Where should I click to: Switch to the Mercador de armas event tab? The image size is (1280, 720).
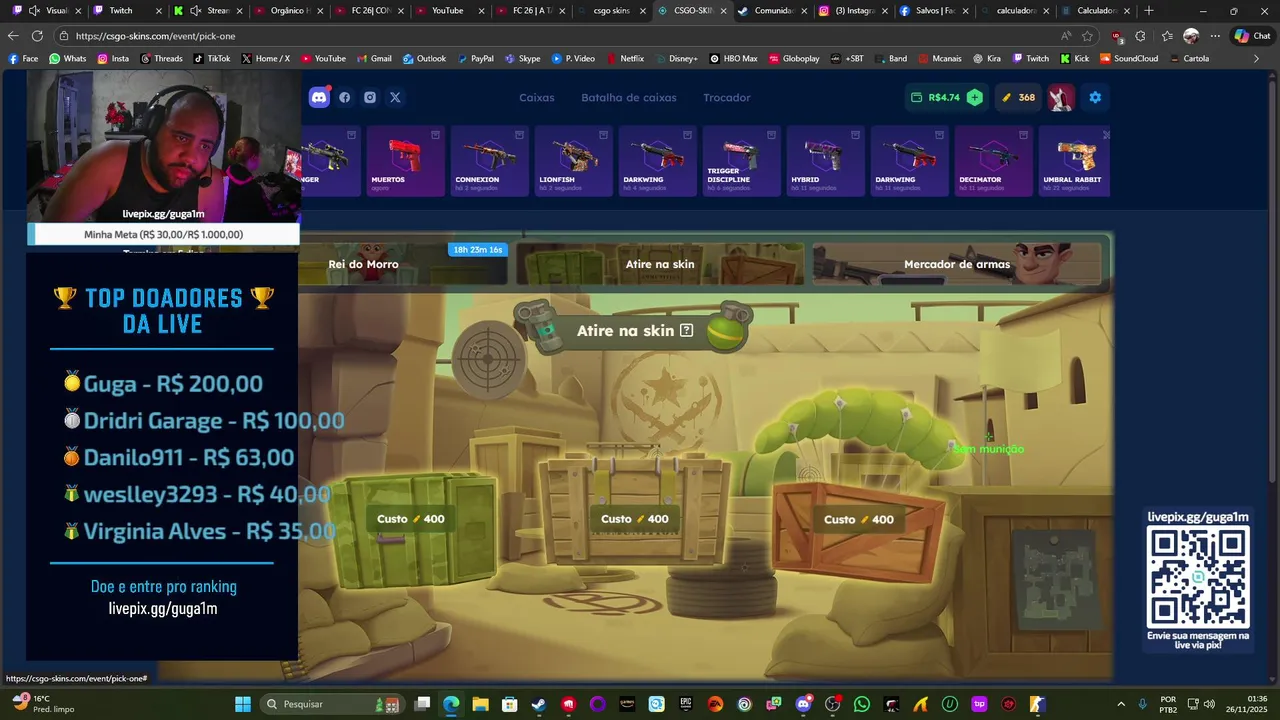957,264
